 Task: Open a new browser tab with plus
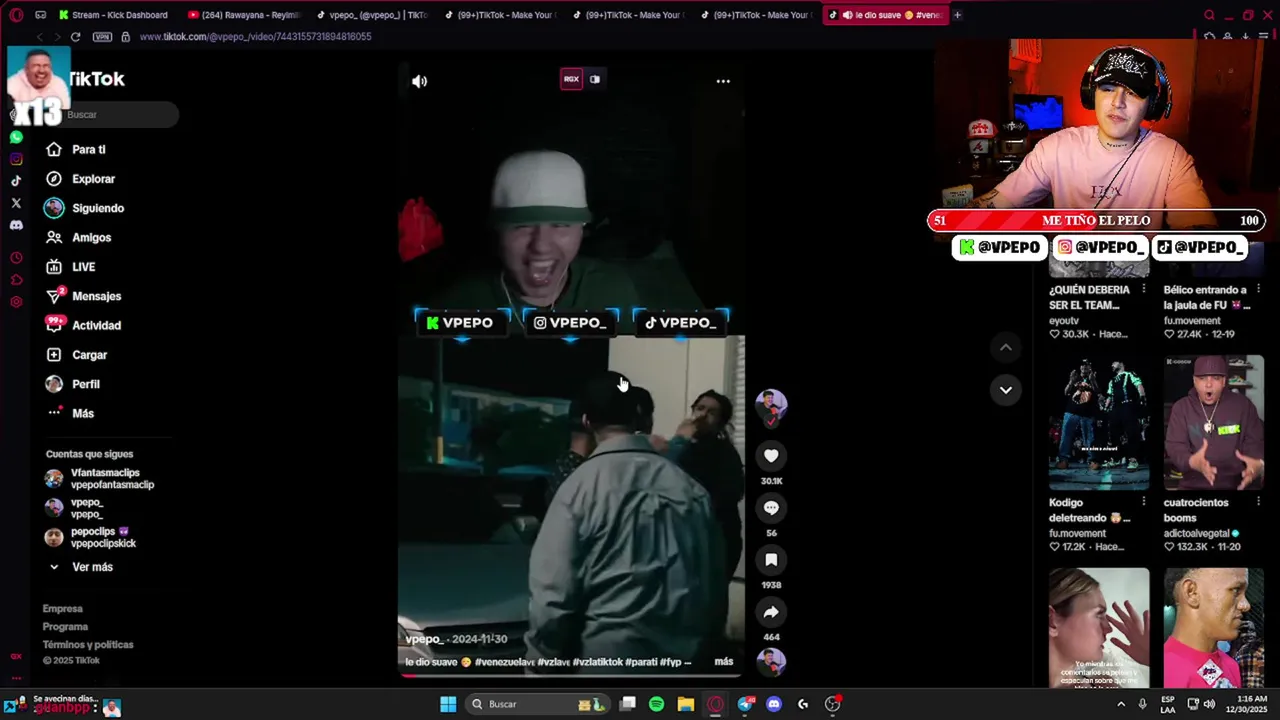pos(957,15)
